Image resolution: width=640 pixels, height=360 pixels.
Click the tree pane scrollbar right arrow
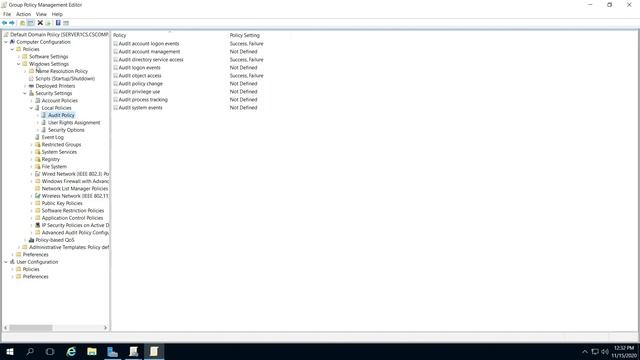coord(105,328)
